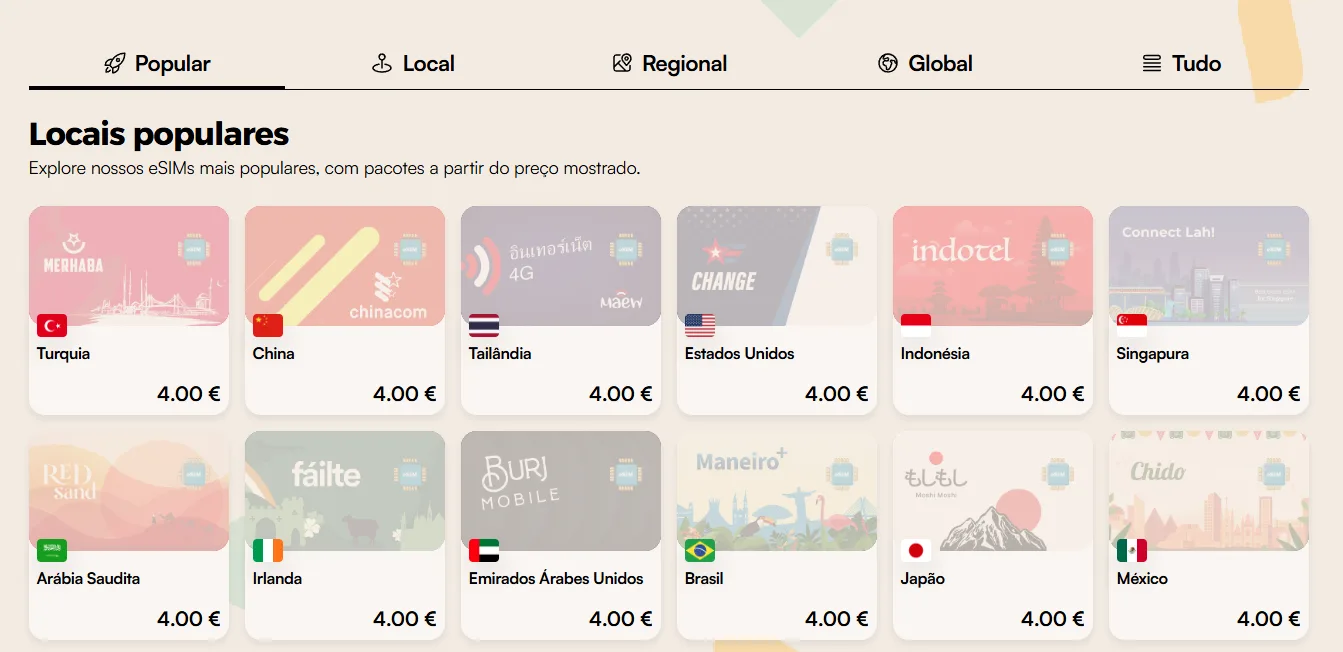The height and width of the screenshot is (652, 1343).
Task: Open the RED sand Saudi card image
Action: 128,488
